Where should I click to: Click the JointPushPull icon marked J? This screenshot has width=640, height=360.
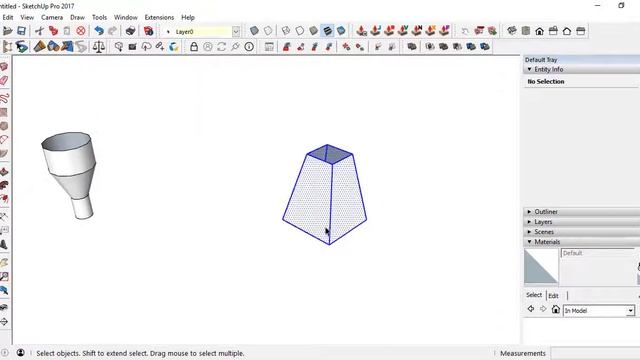(375, 31)
